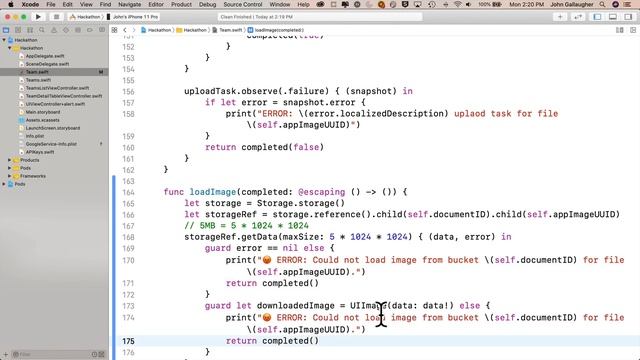Choose John's iPhone 11 Pro run destination
Viewport: 640px width, 360px height.
132,17
